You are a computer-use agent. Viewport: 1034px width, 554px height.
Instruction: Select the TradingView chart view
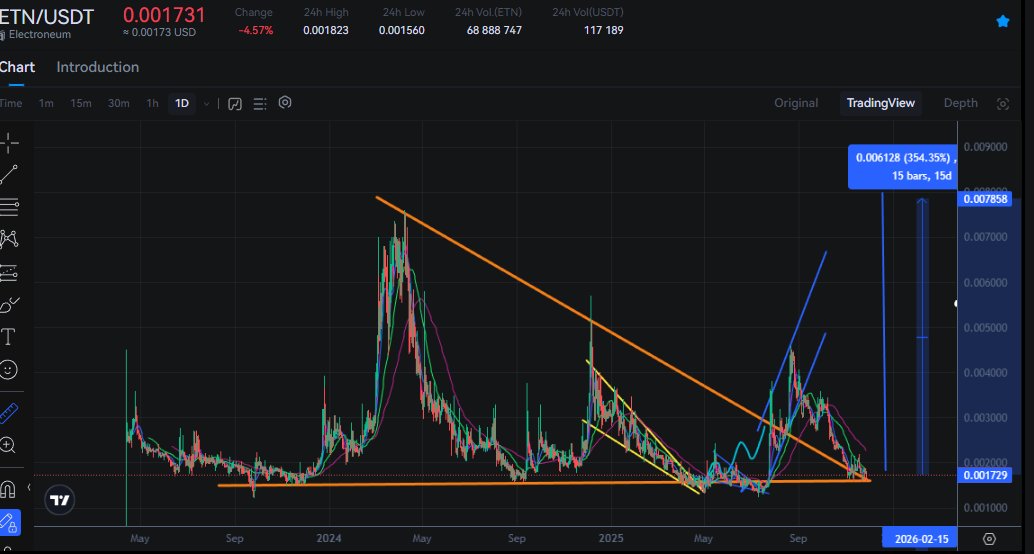click(880, 103)
